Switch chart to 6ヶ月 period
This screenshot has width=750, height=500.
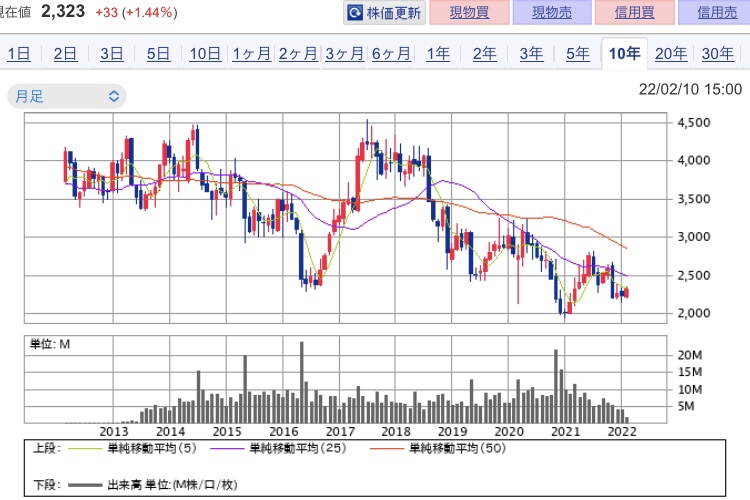391,54
